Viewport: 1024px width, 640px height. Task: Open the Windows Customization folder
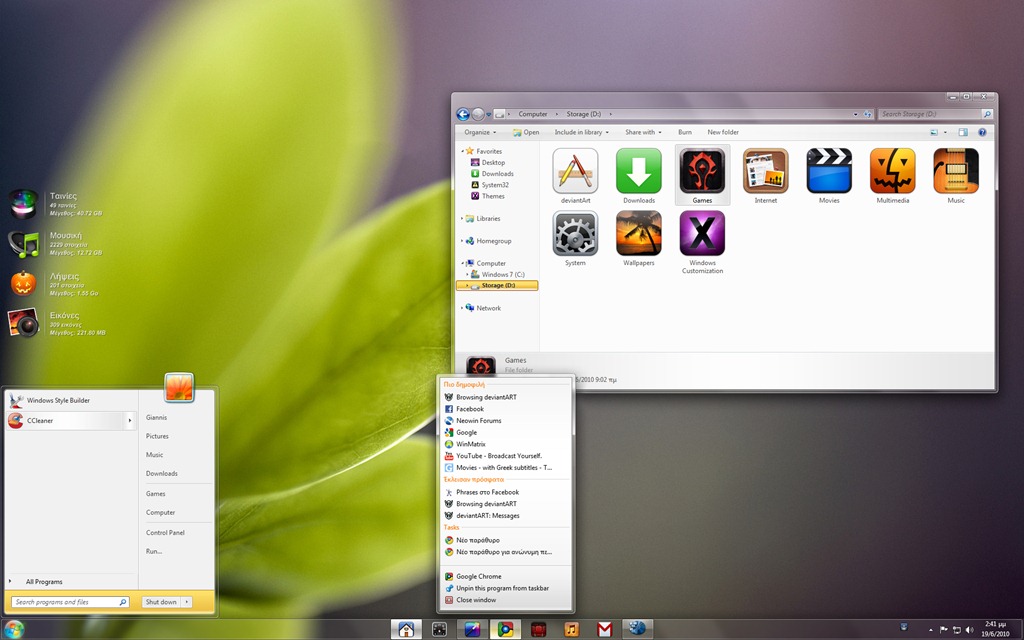pos(702,234)
